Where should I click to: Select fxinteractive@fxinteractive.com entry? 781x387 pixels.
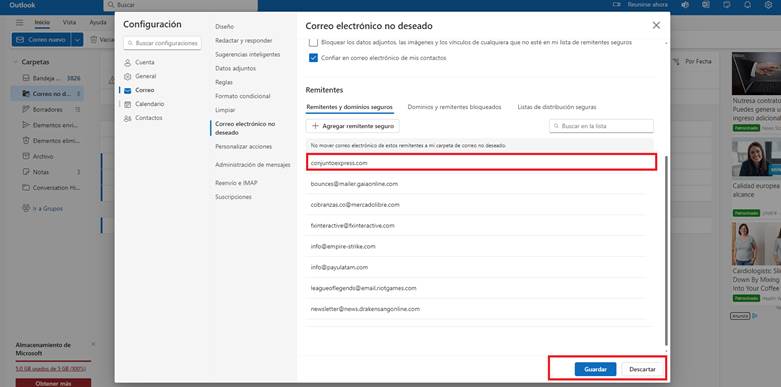point(477,226)
